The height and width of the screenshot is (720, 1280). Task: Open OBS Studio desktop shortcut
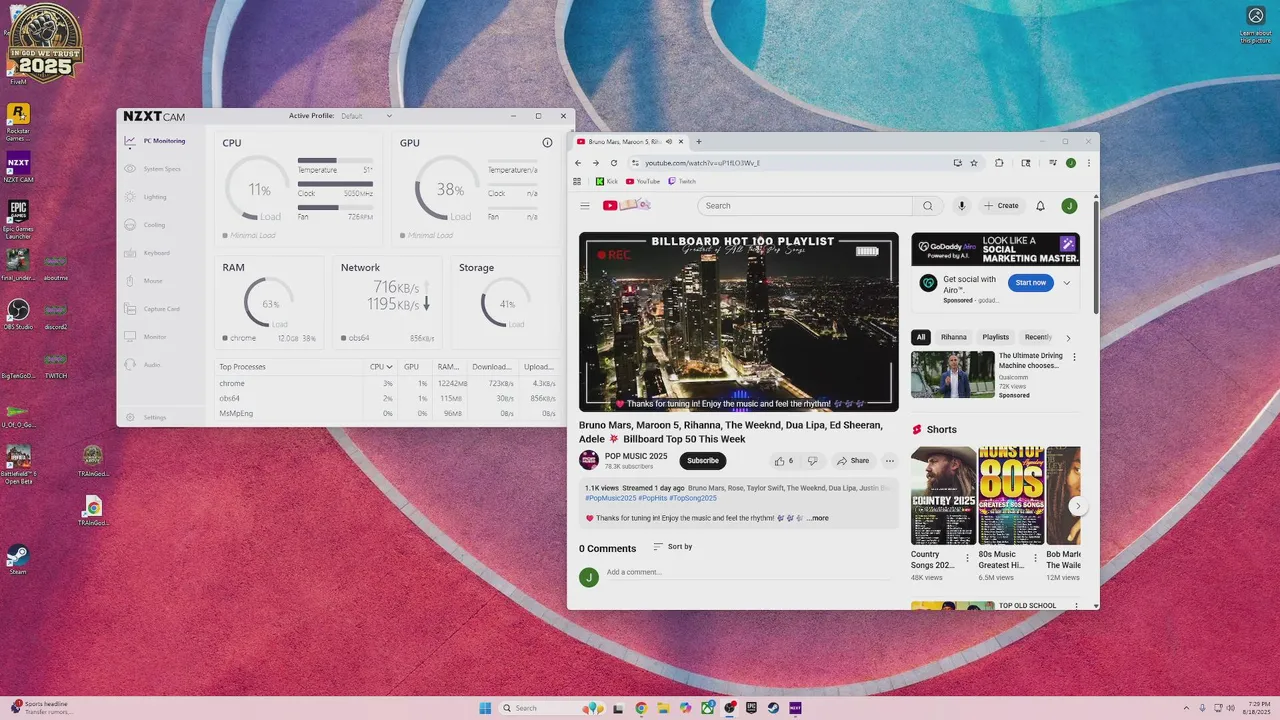18,314
